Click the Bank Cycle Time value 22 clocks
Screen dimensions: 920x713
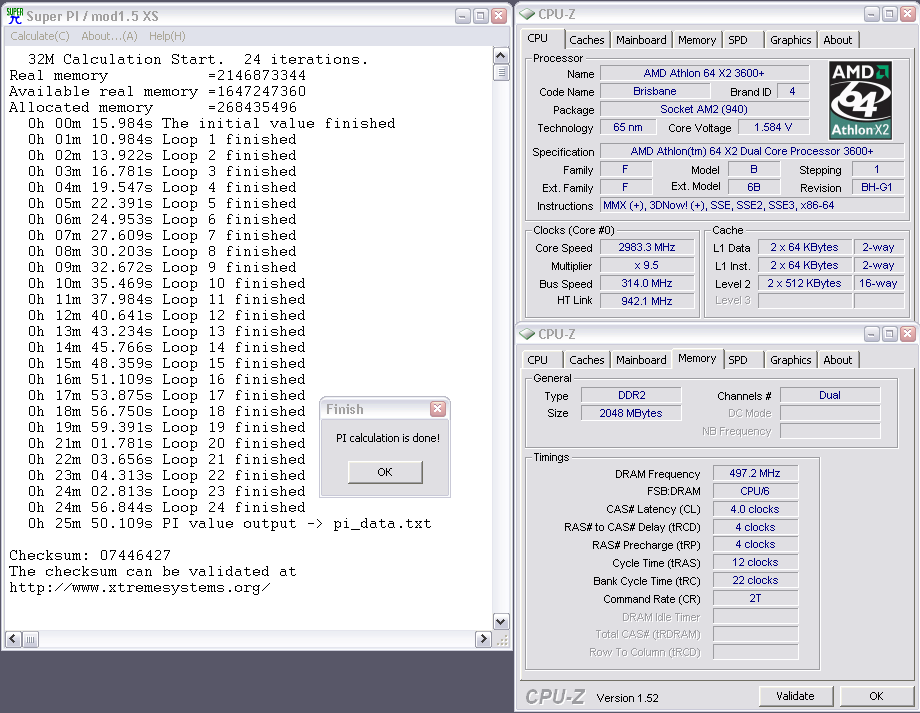(x=755, y=580)
